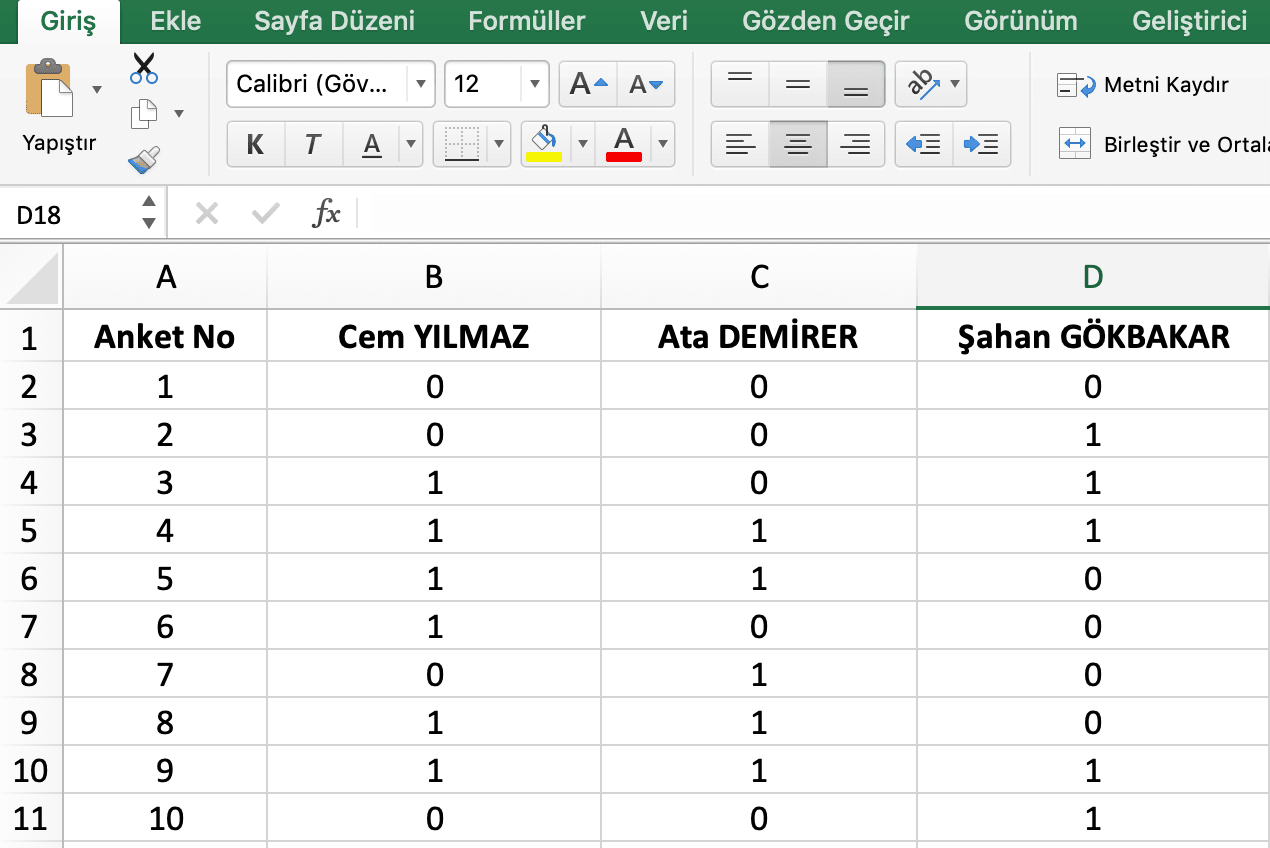Open the underline style dropdown arrow
This screenshot has height=848, width=1270.
click(x=411, y=145)
